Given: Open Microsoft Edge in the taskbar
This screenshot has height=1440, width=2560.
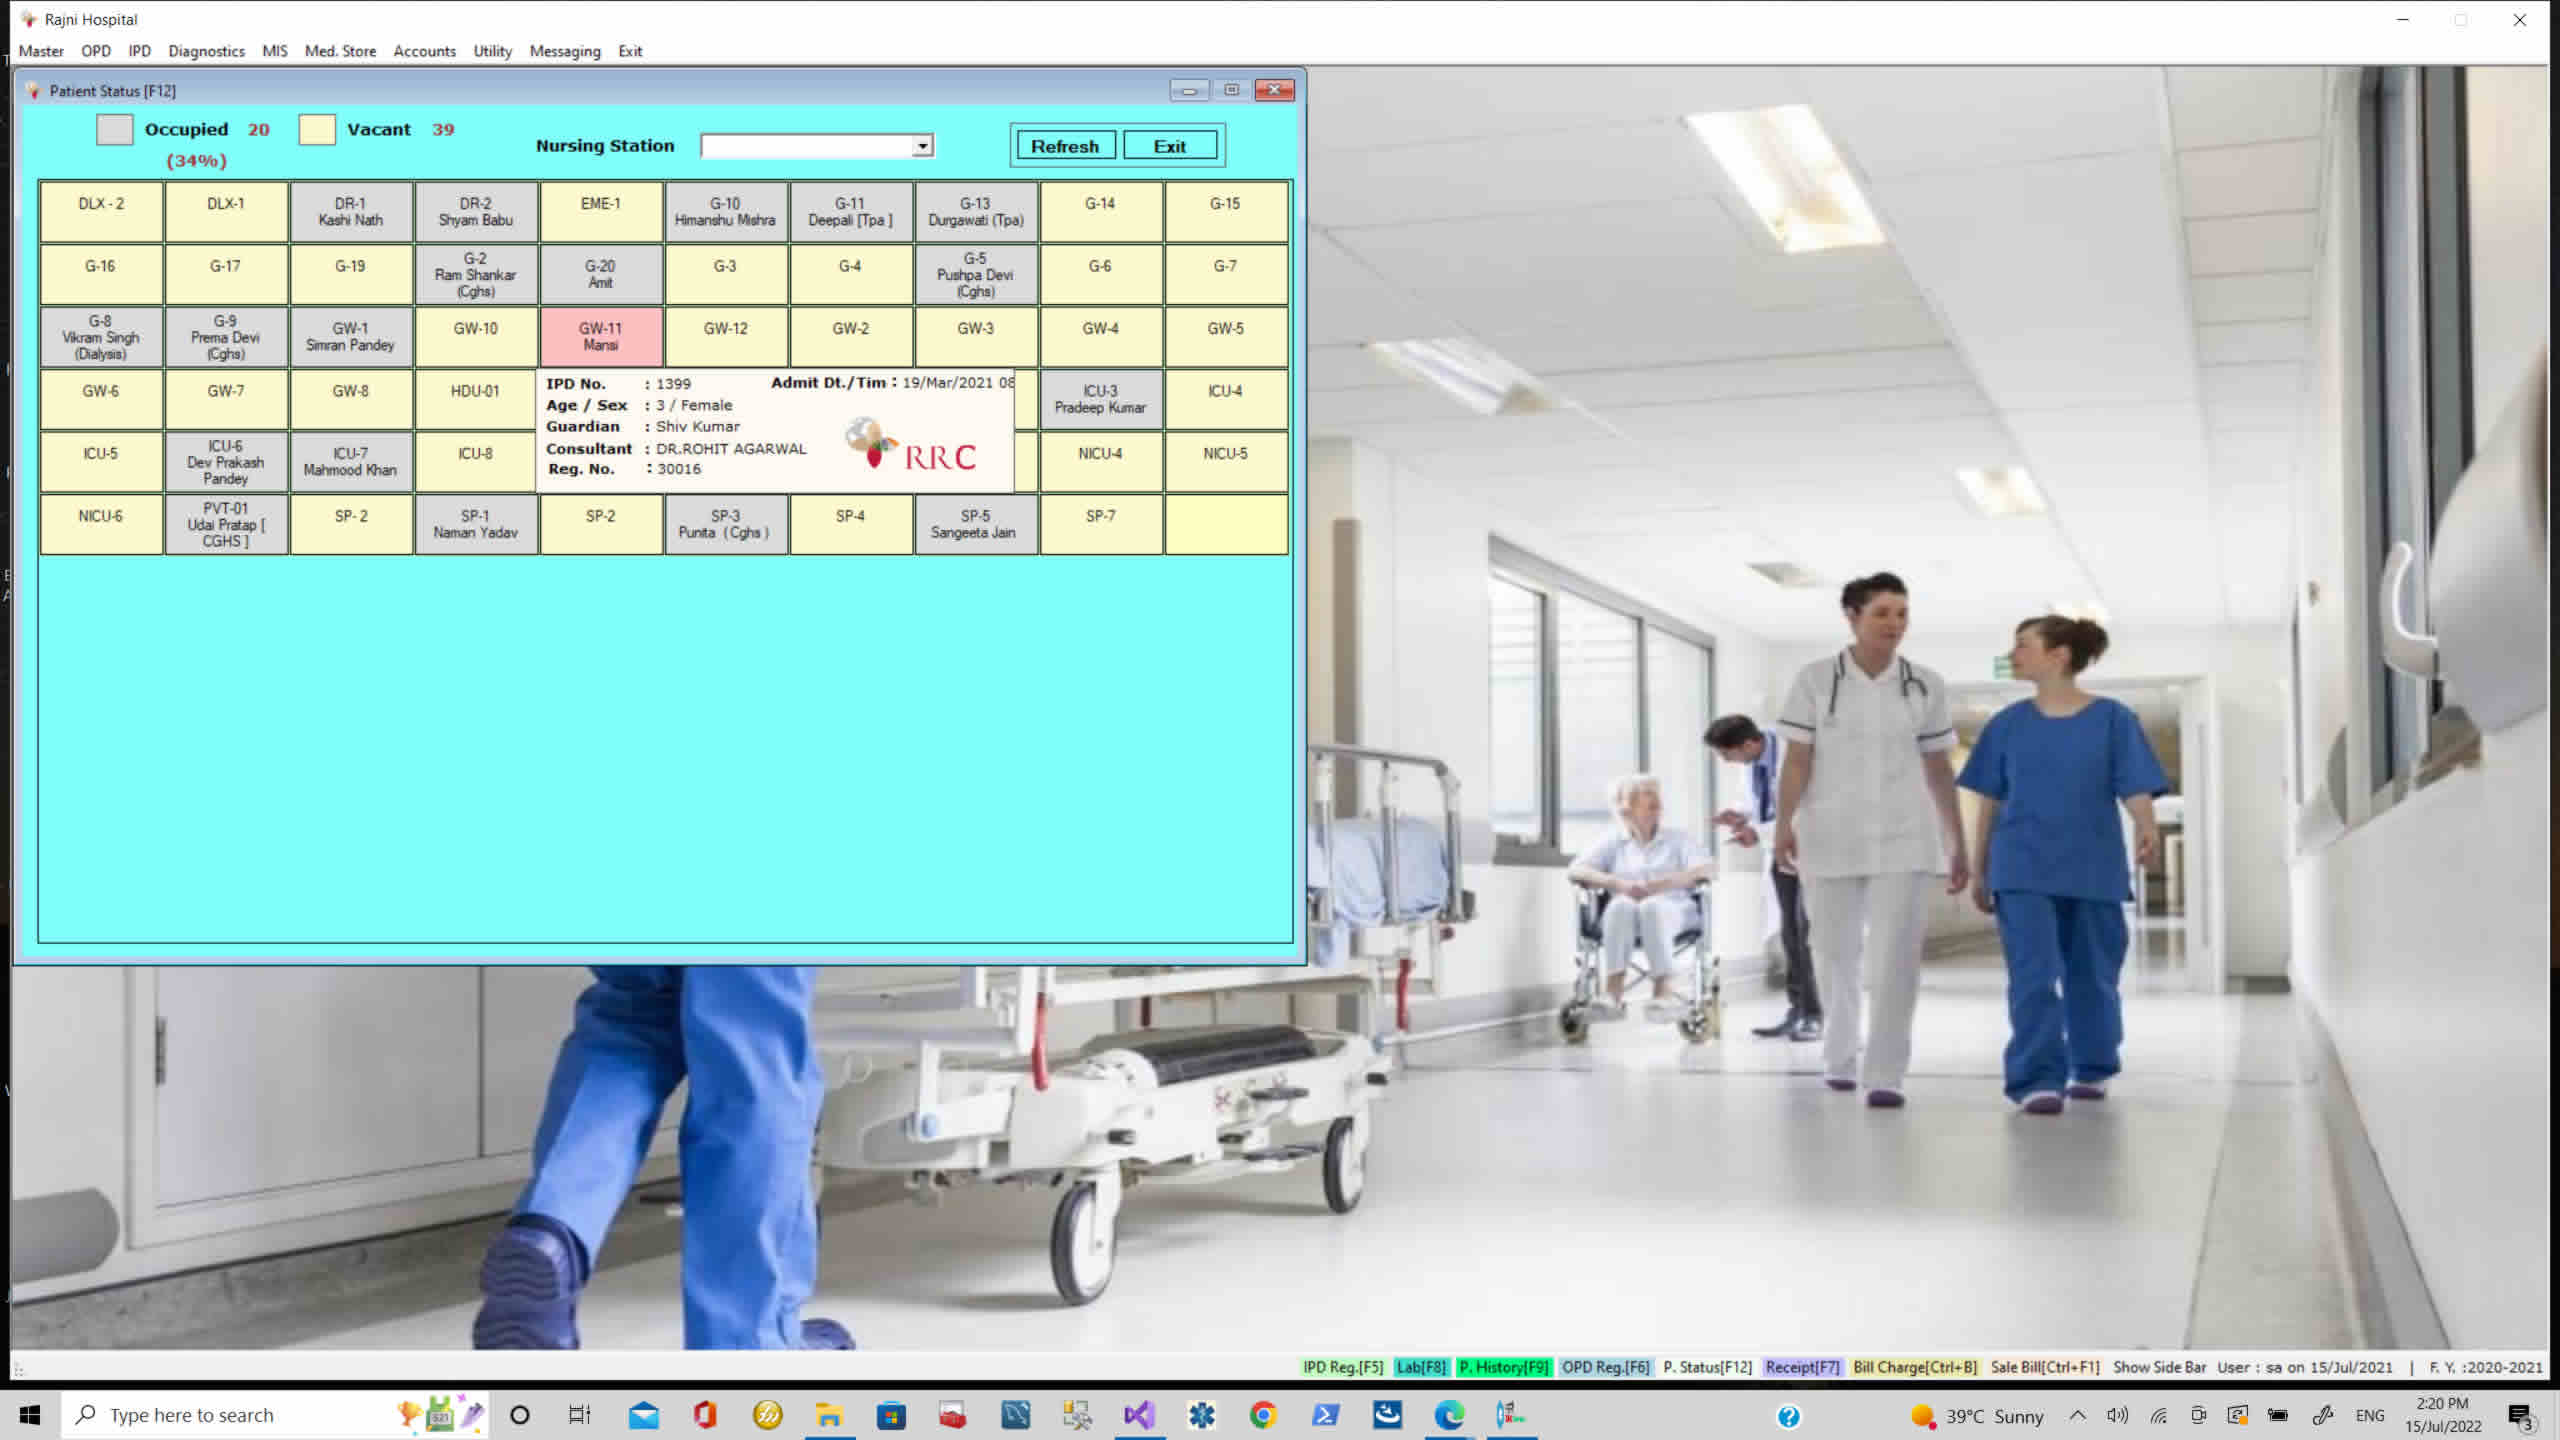Looking at the screenshot, I should [1449, 1415].
